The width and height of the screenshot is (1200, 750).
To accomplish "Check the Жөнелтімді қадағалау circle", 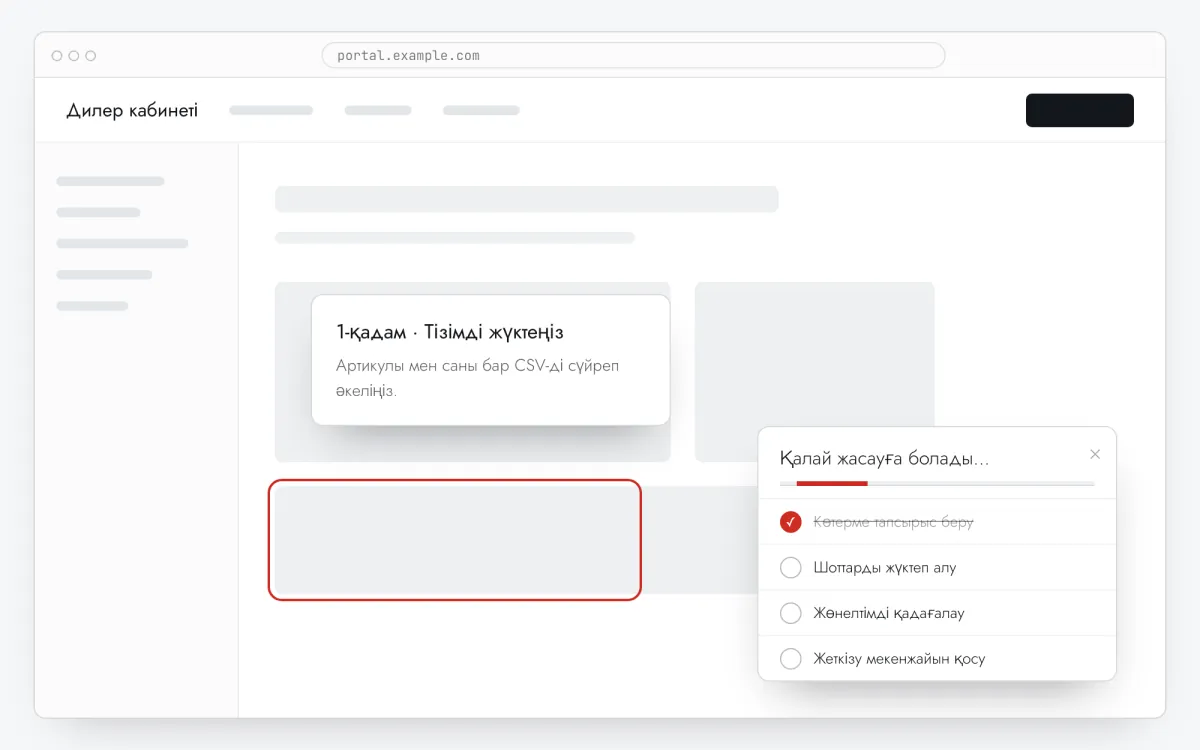I will pos(790,613).
